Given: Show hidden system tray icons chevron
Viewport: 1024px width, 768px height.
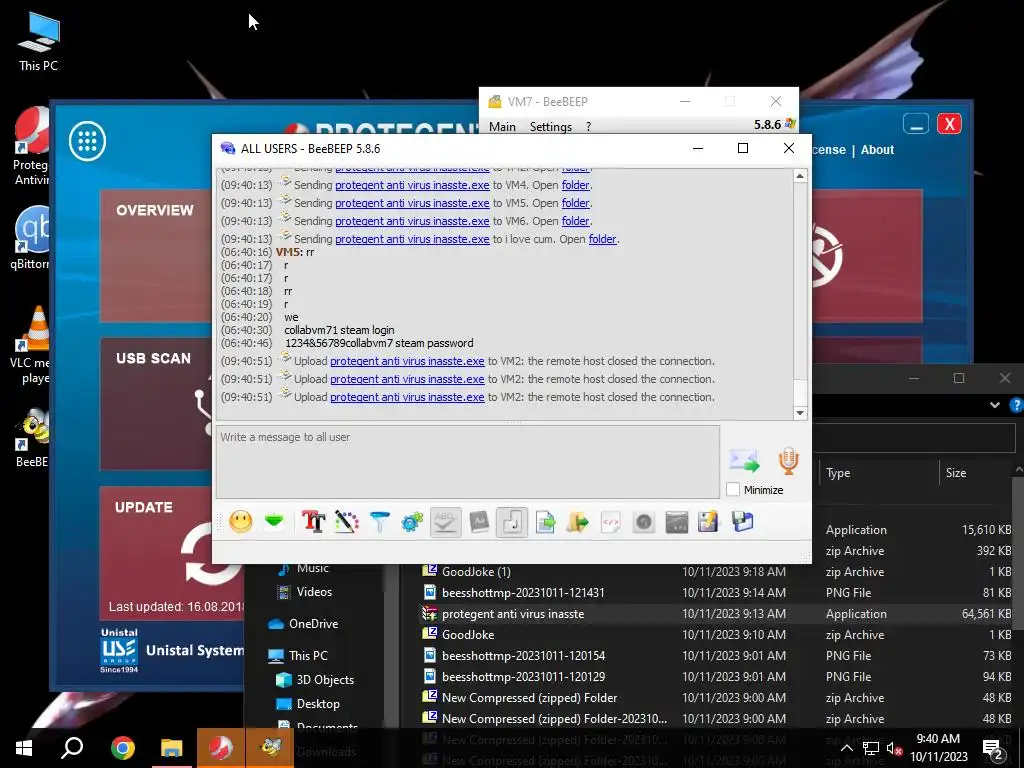Looking at the screenshot, I should (x=846, y=748).
